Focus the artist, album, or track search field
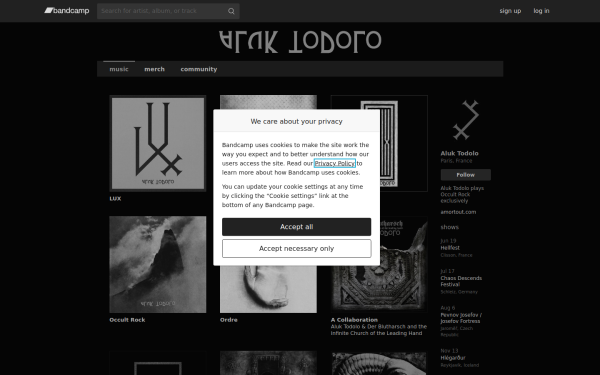The width and height of the screenshot is (600, 375). pyautogui.click(x=168, y=11)
